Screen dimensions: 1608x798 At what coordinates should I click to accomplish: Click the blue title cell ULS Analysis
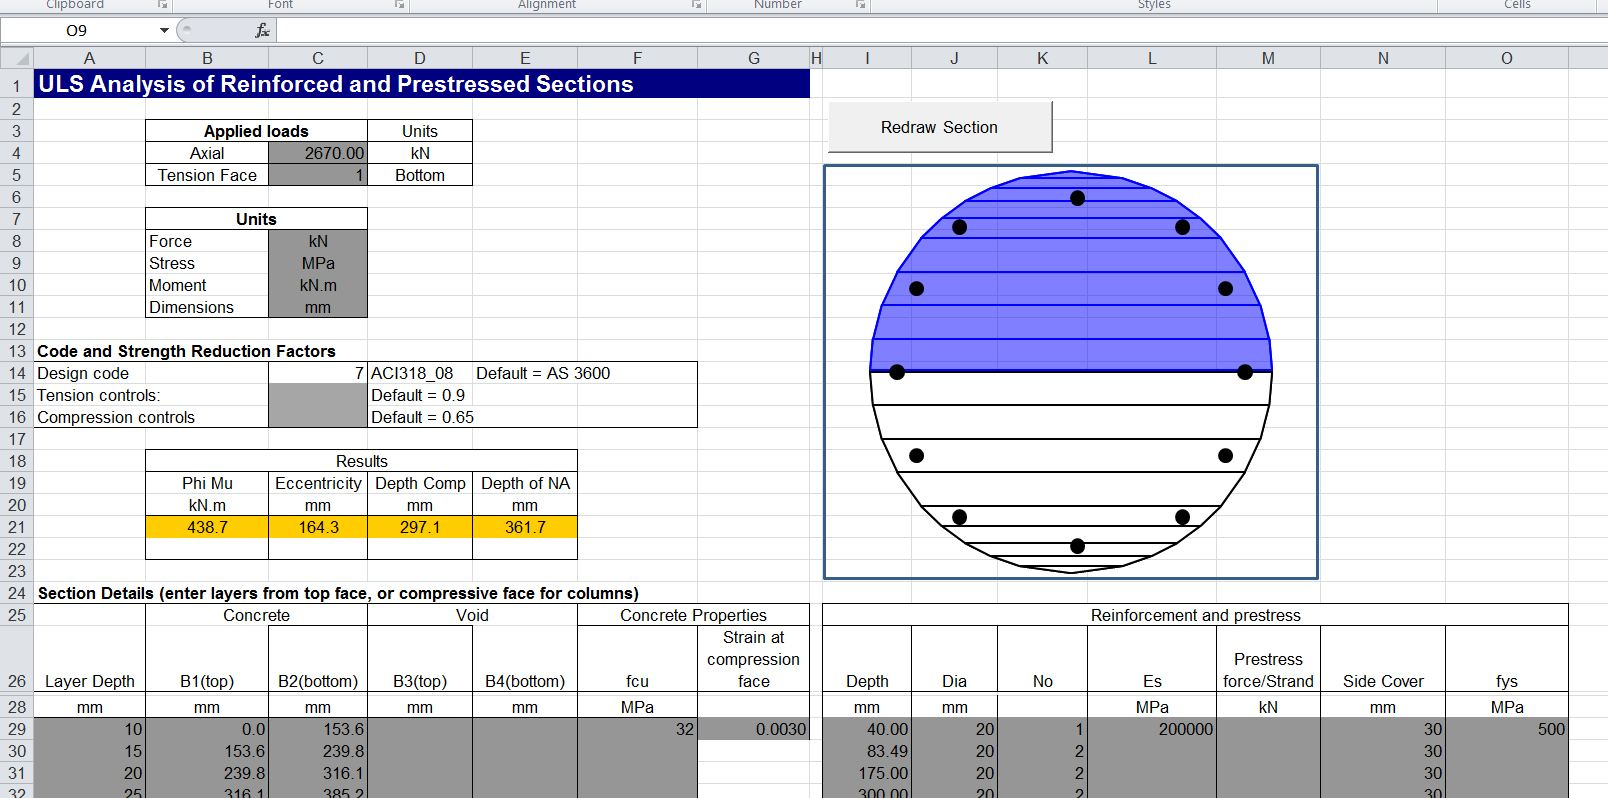click(421, 84)
